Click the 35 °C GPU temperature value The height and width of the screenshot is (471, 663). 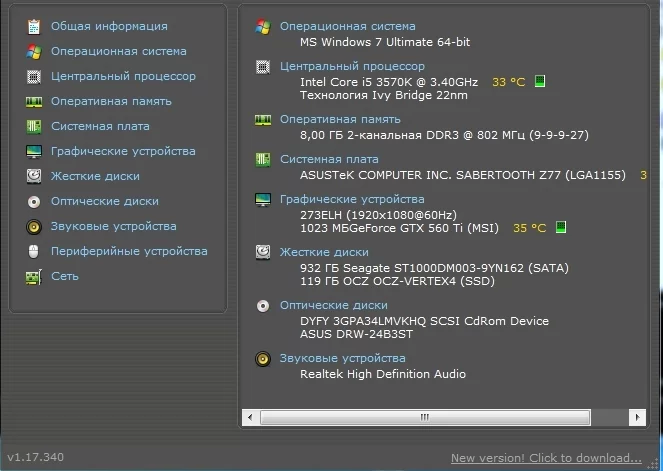click(x=529, y=228)
